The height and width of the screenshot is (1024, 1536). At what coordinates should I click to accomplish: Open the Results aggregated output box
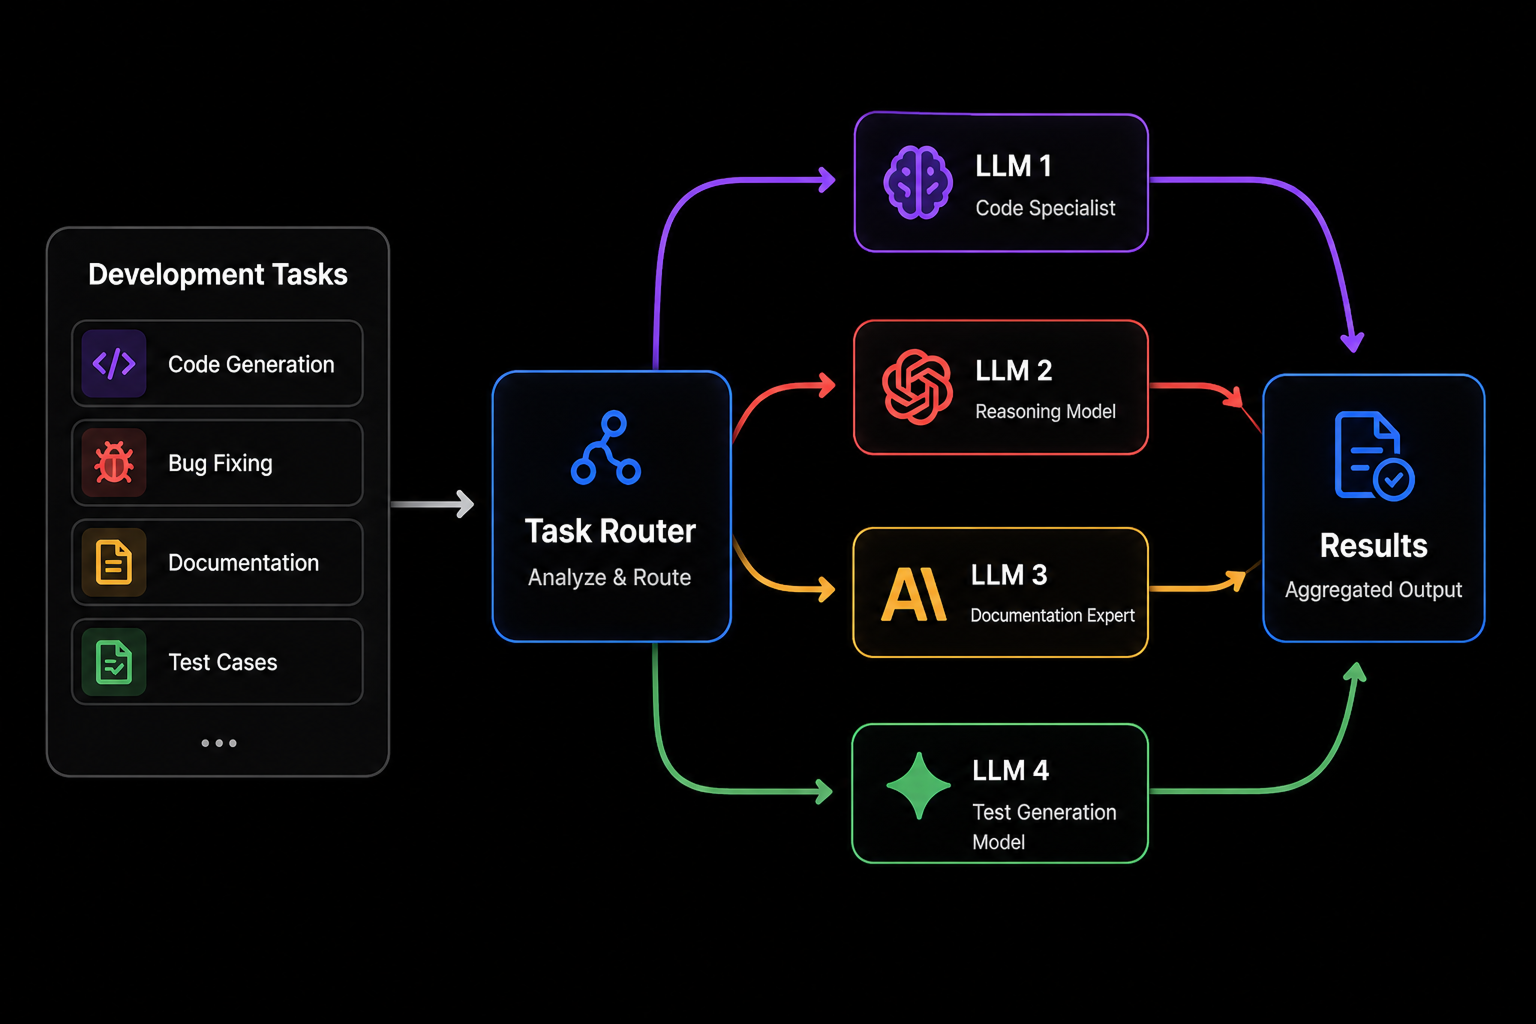[x=1374, y=508]
